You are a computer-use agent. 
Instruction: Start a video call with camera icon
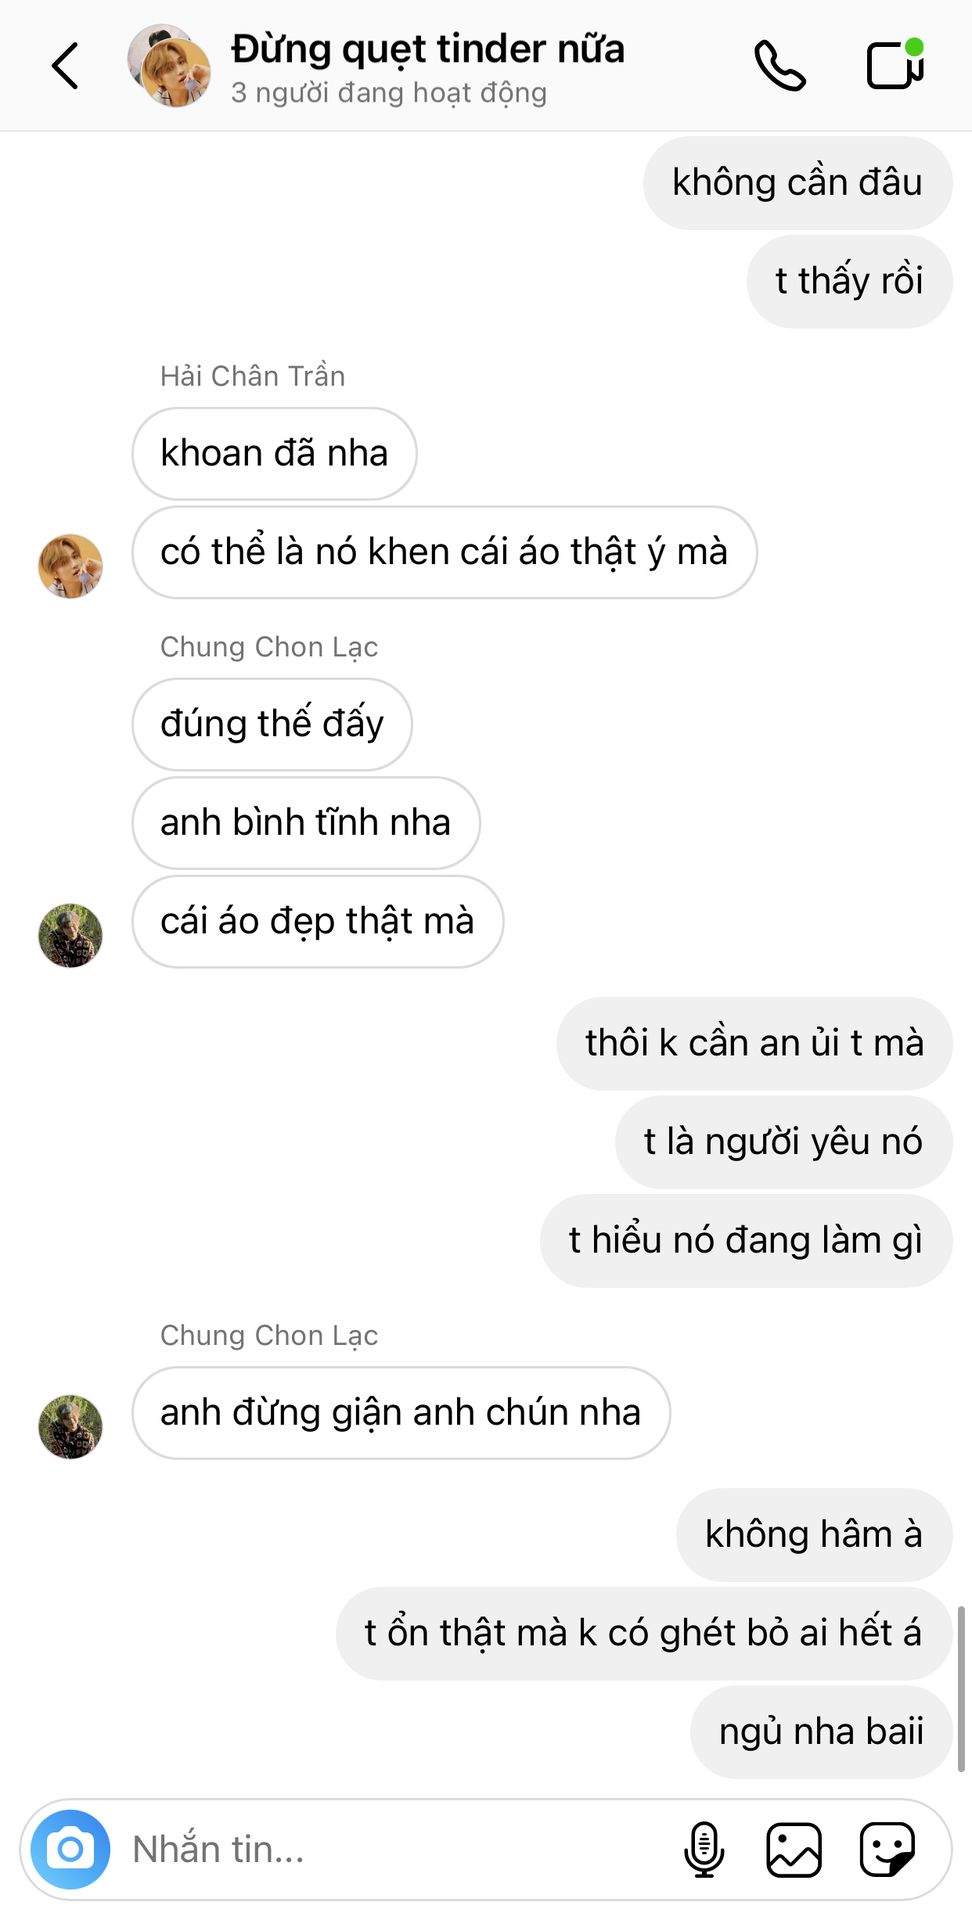[x=895, y=64]
